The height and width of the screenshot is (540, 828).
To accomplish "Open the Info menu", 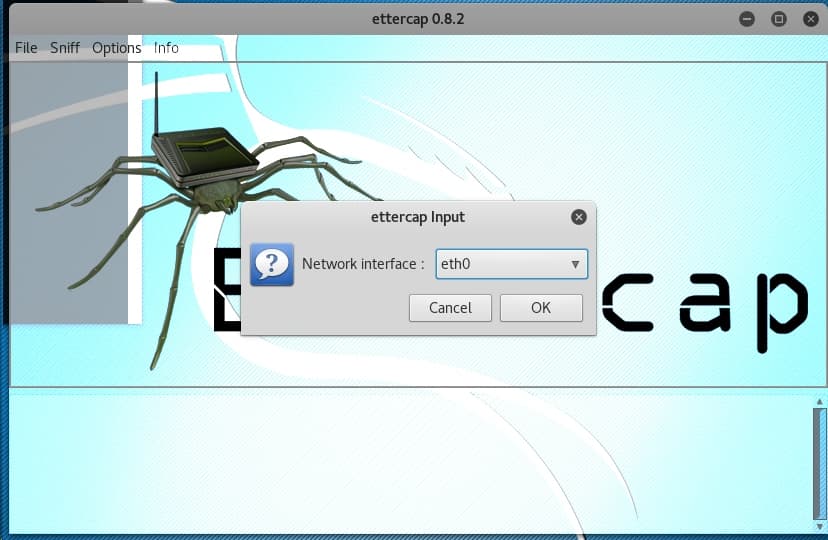I will (166, 48).
